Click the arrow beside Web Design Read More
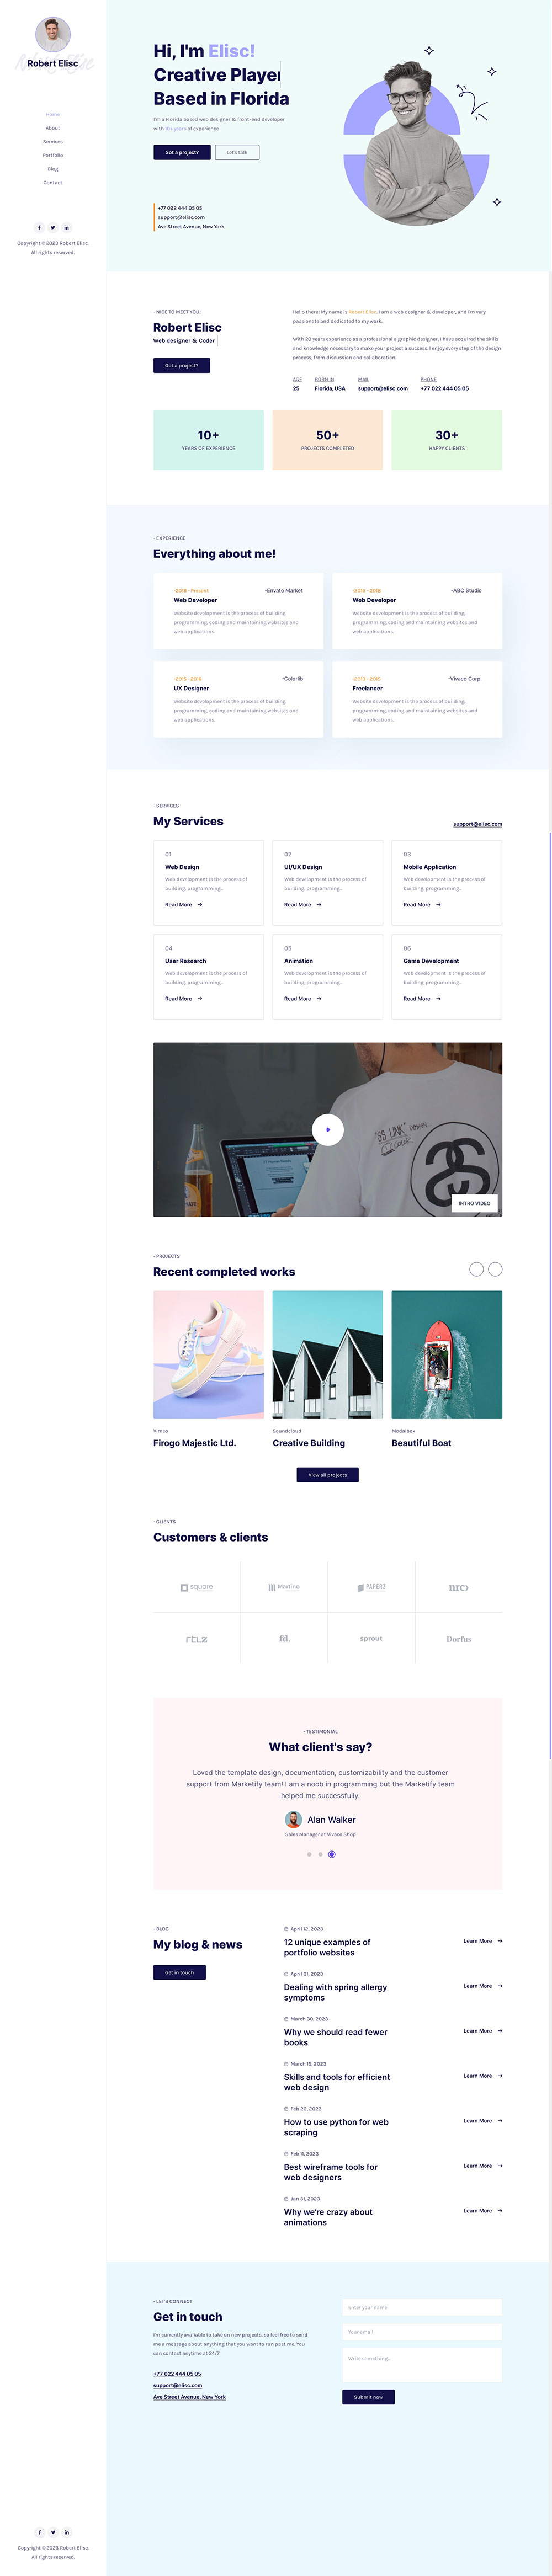 (x=200, y=905)
